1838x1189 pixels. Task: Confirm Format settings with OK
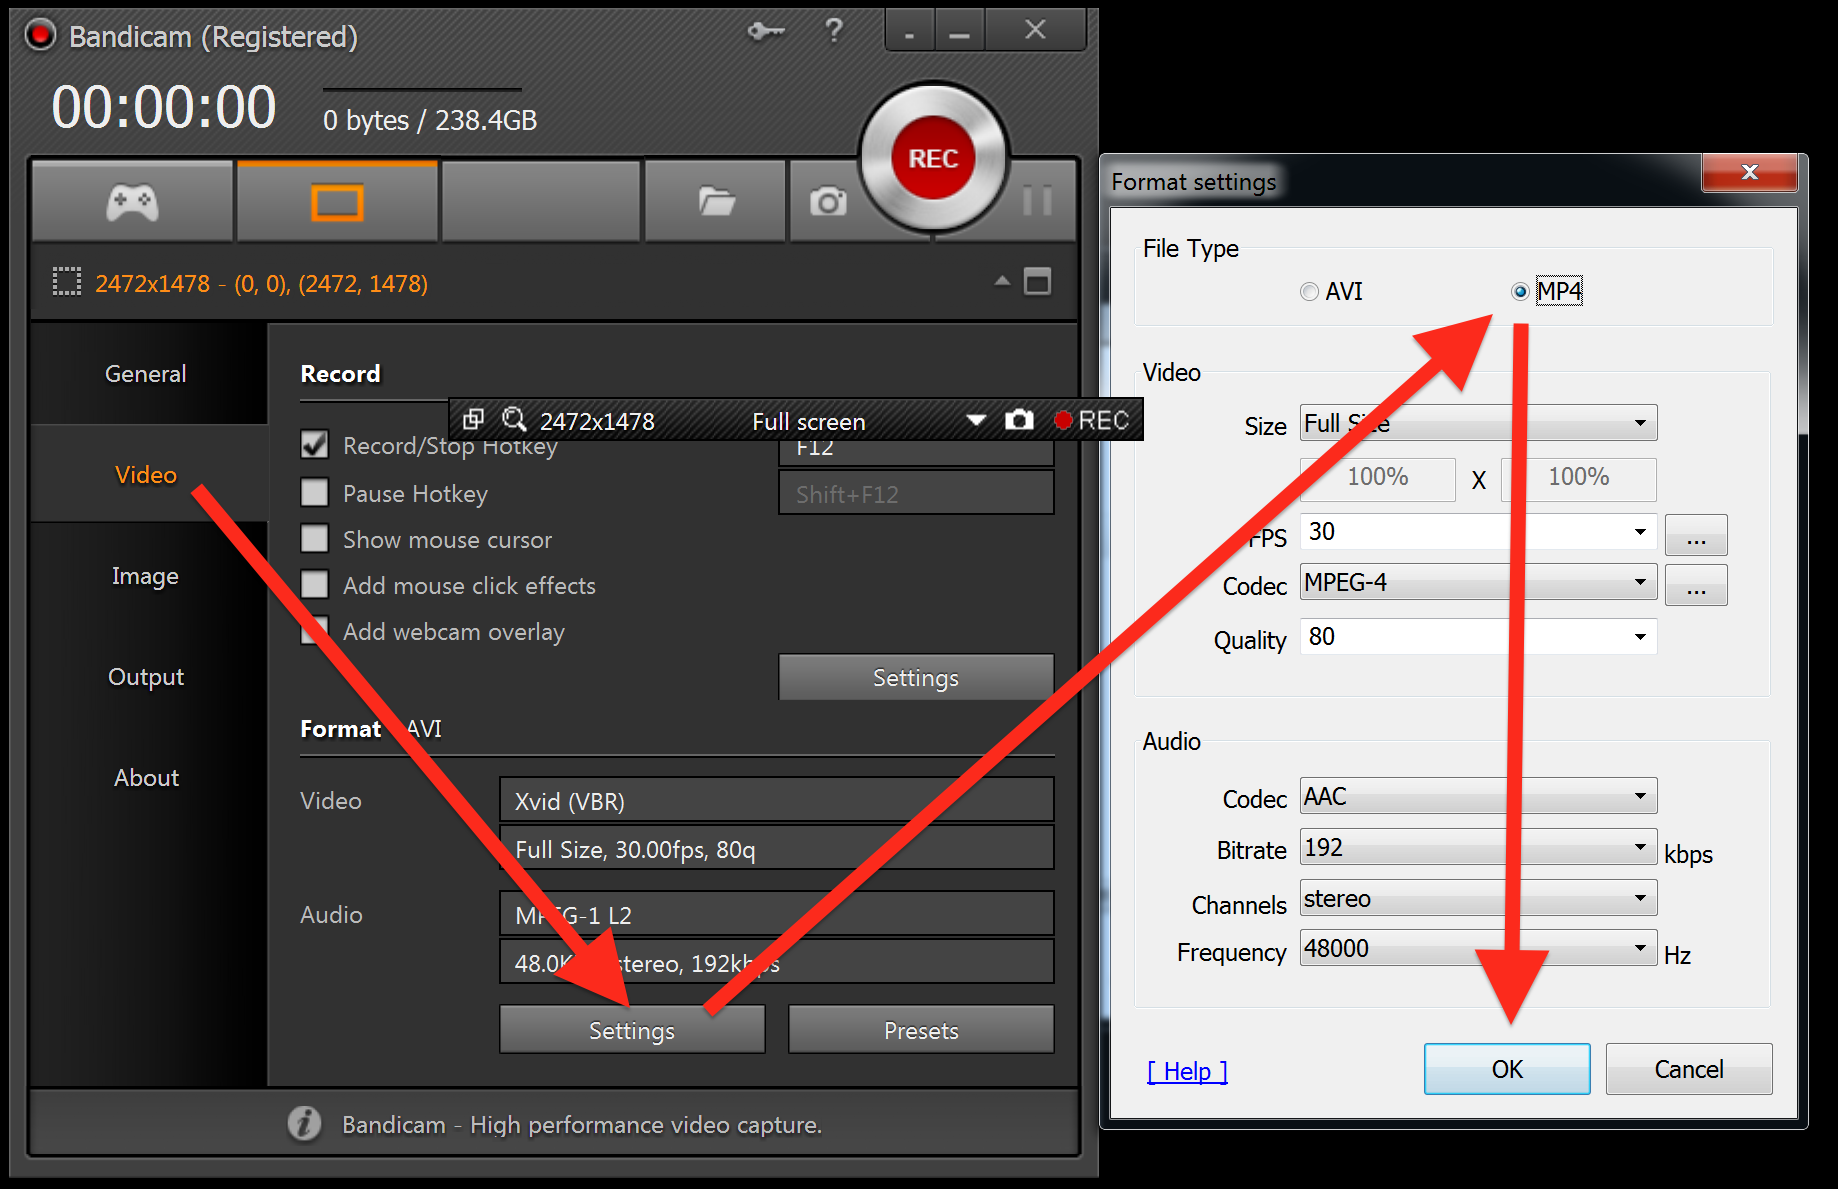click(x=1507, y=1069)
